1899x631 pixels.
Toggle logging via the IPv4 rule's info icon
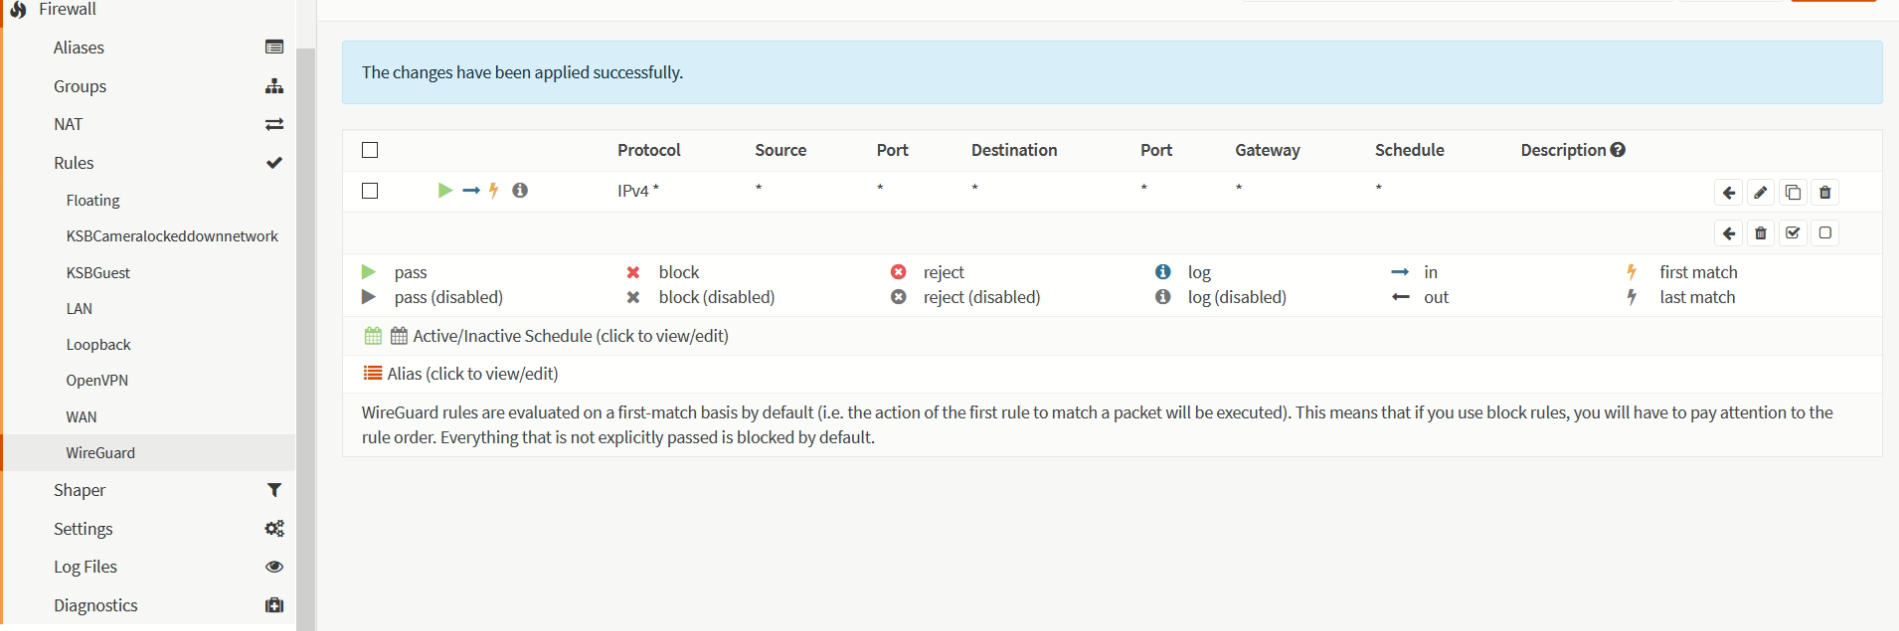click(520, 190)
